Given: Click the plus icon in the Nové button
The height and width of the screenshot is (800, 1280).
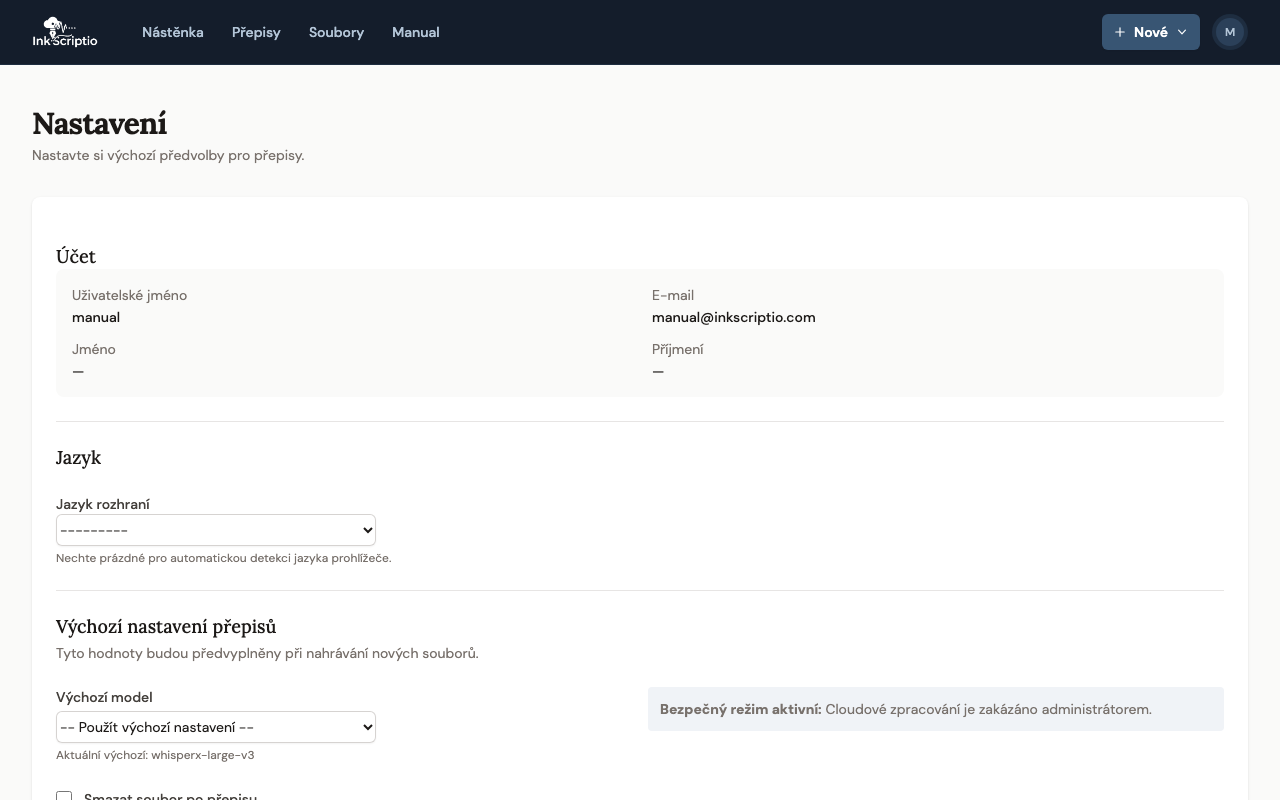Looking at the screenshot, I should pyautogui.click(x=1120, y=32).
